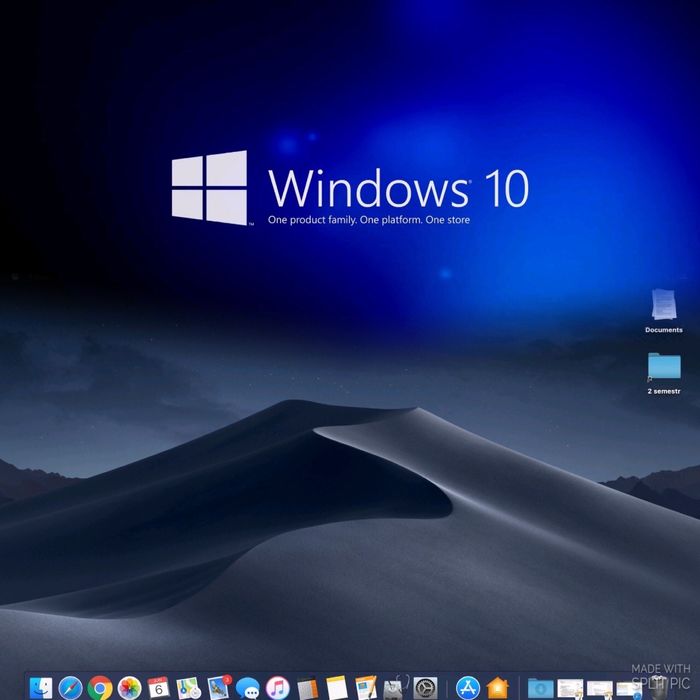Restore the leftmost minimized window in the Dock
Viewport: 700px width, 700px height.
[x=570, y=689]
